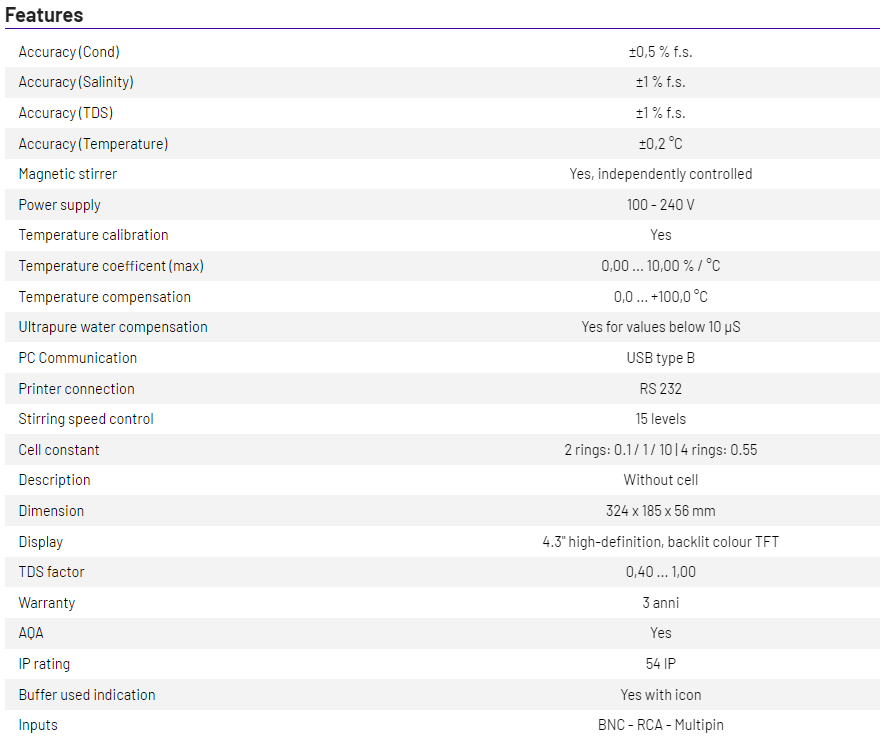
Task: Click the 100 - 240 V value
Action: (x=660, y=205)
